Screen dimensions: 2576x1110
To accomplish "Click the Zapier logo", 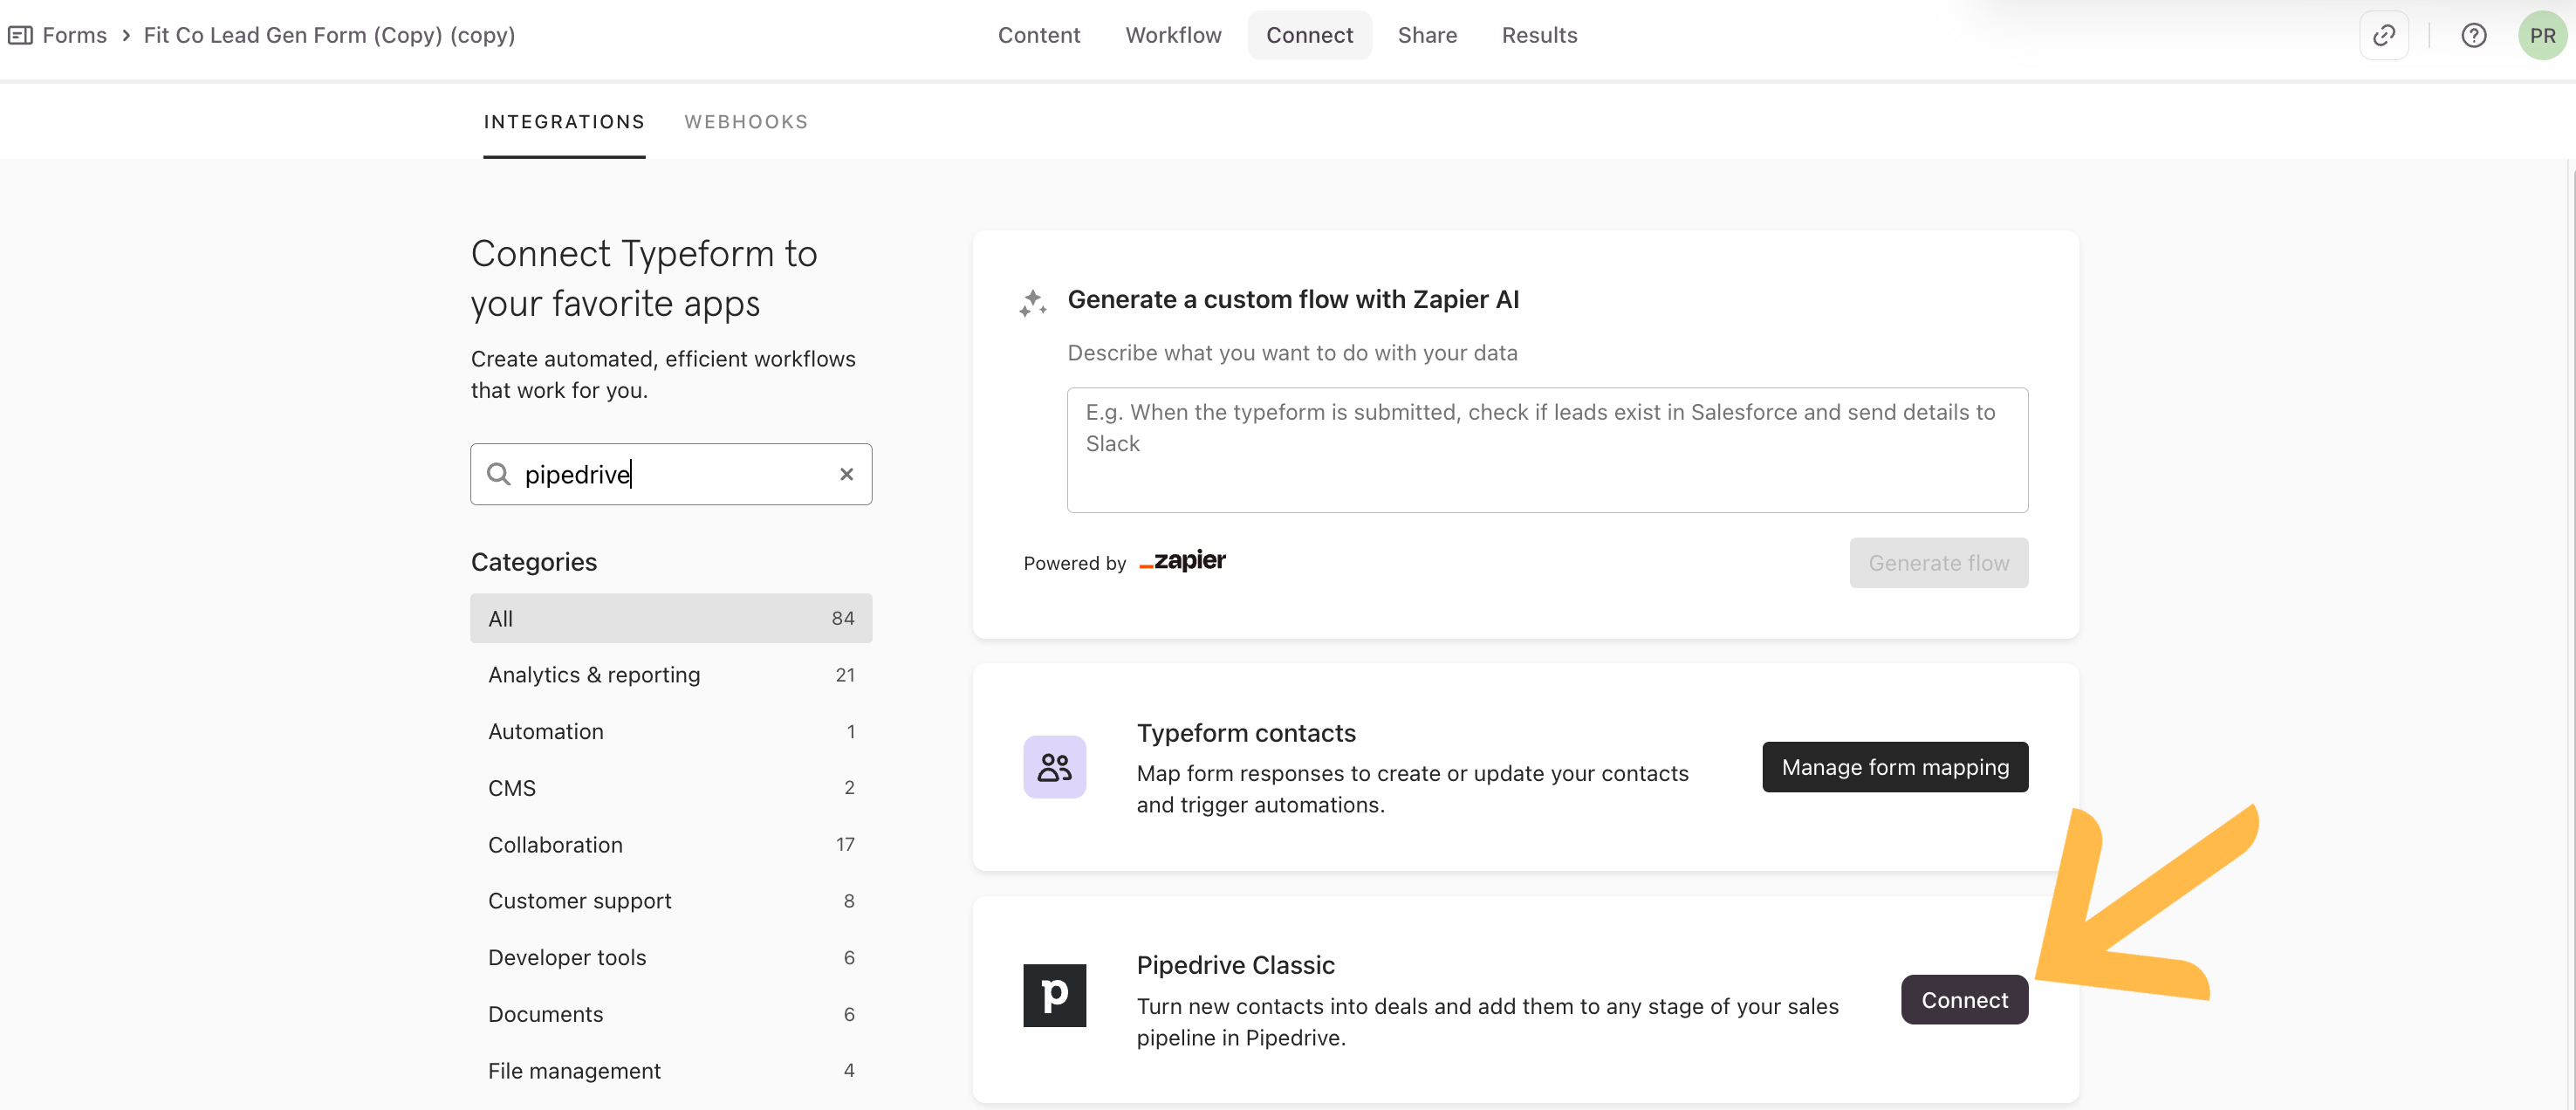I will (1183, 561).
